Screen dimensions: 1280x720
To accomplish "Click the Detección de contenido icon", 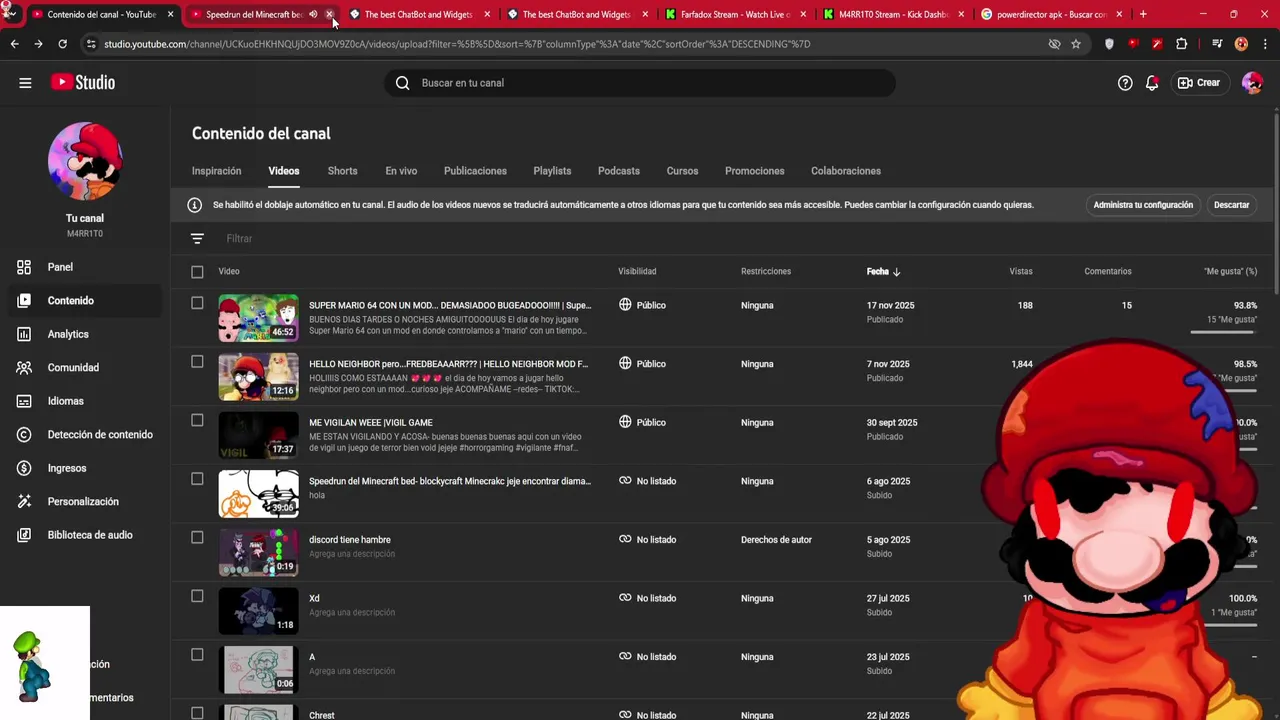I will pyautogui.click(x=24, y=434).
